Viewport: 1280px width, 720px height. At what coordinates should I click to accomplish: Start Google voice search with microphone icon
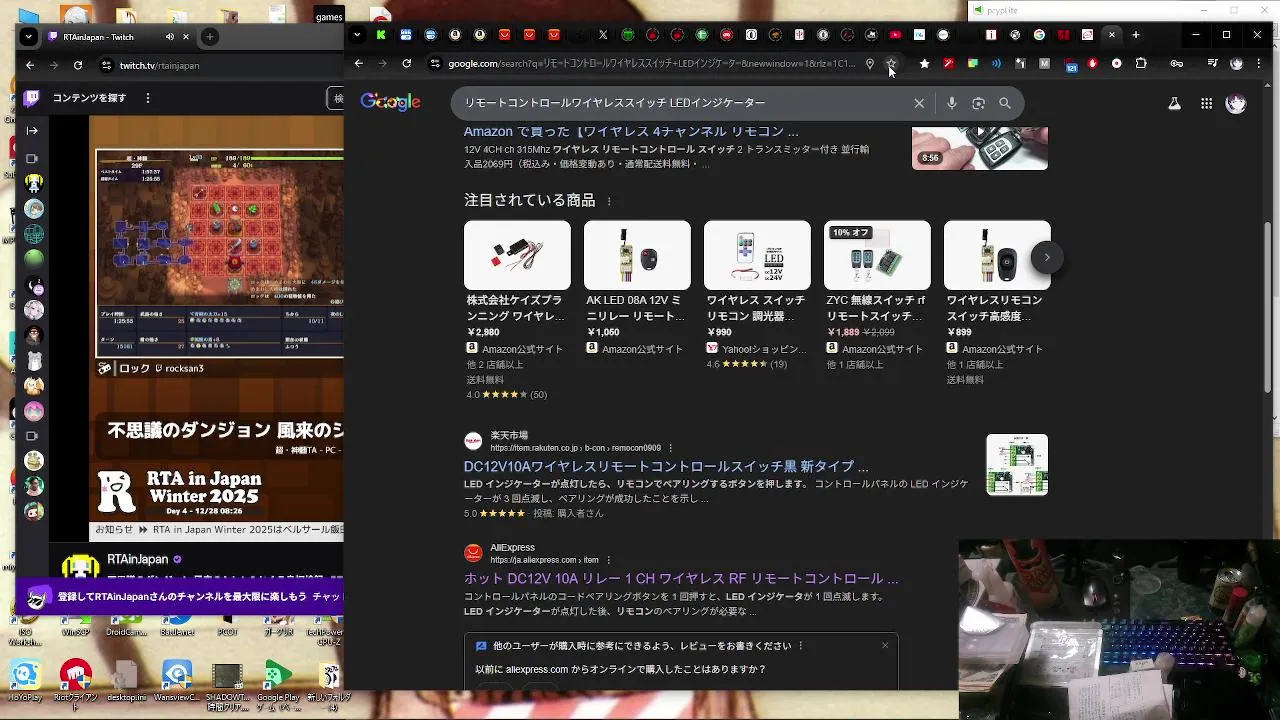(952, 103)
